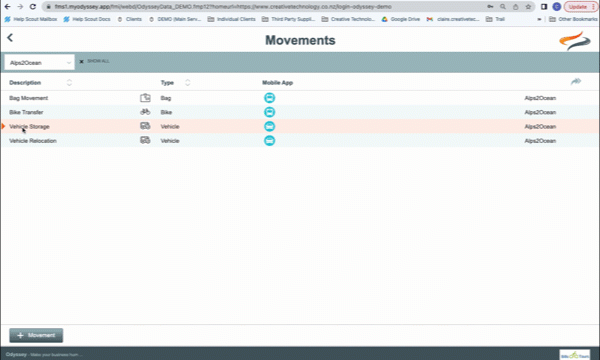Open the claire.creativetec... Gmail bookmark

point(453,19)
